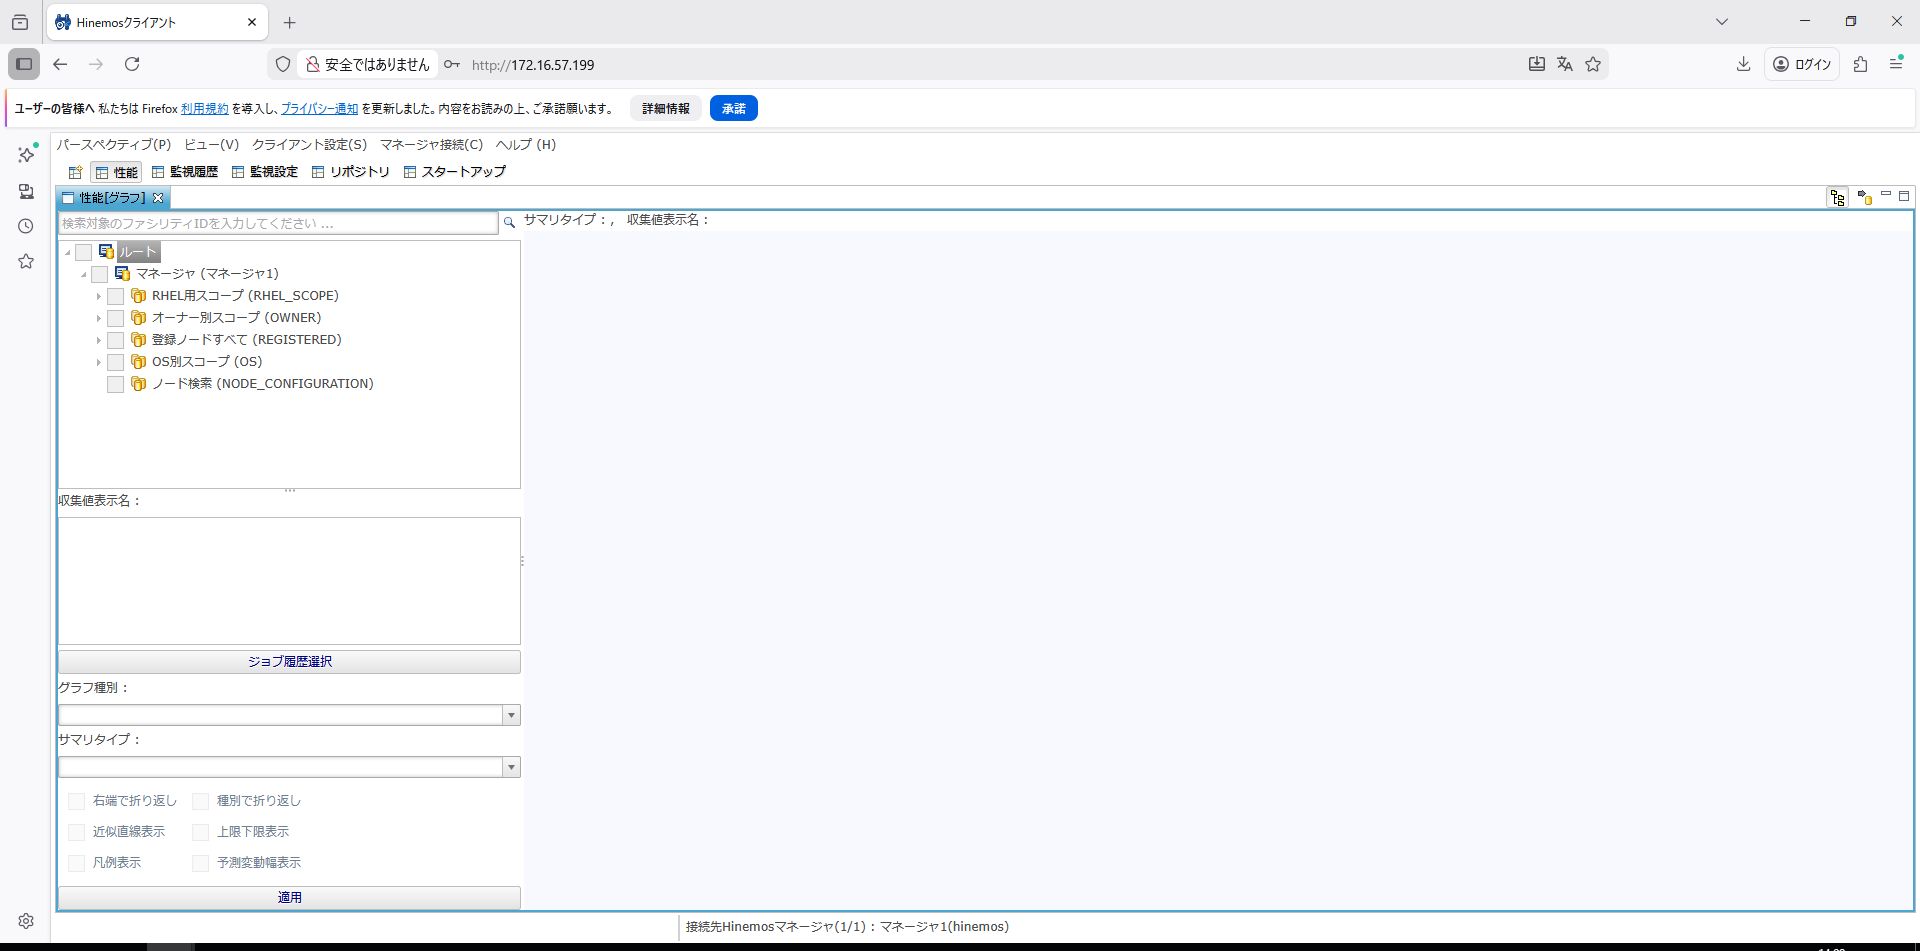Bookmark this page with star icon
The height and width of the screenshot is (951, 1920).
[1593, 64]
